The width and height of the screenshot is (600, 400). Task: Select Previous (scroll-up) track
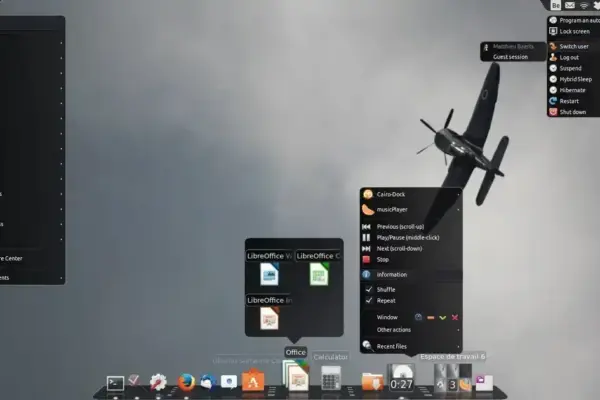411,227
